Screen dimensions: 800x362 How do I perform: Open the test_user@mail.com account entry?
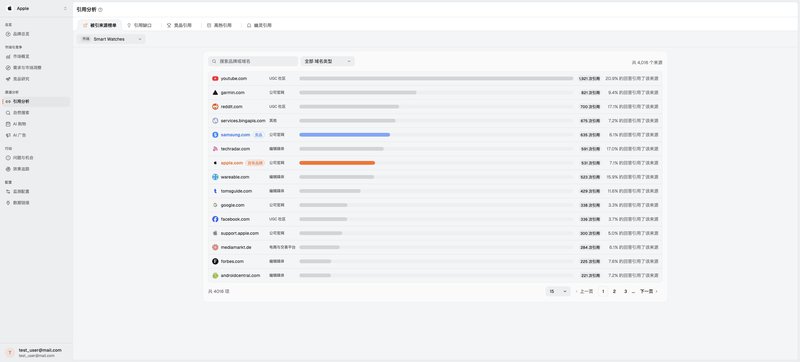36,353
